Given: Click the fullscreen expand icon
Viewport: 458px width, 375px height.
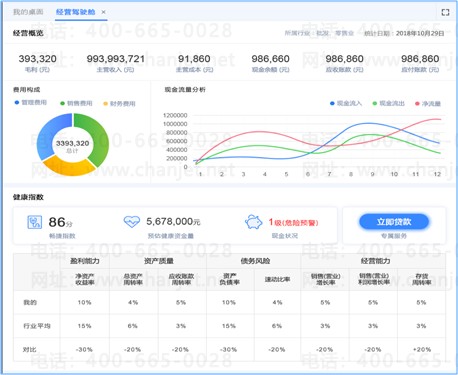Looking at the screenshot, I should 445,12.
